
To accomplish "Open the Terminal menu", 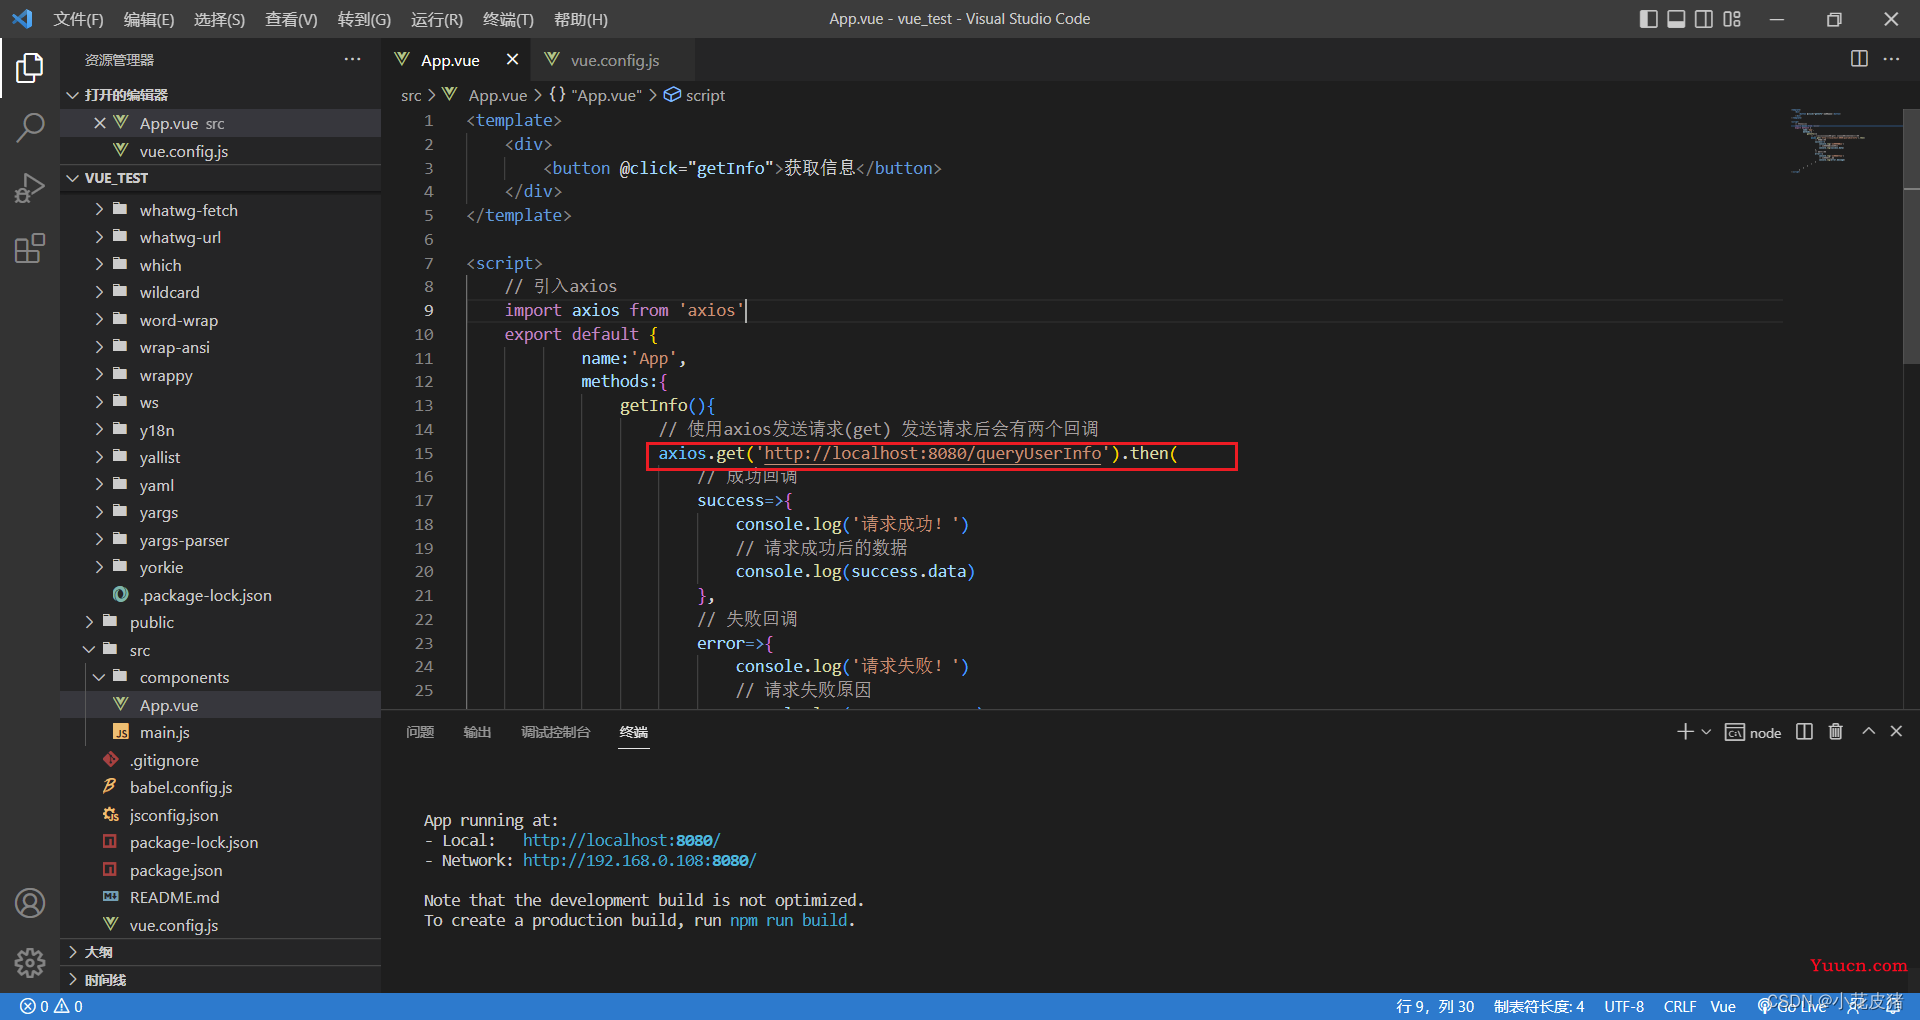I will click(x=508, y=19).
